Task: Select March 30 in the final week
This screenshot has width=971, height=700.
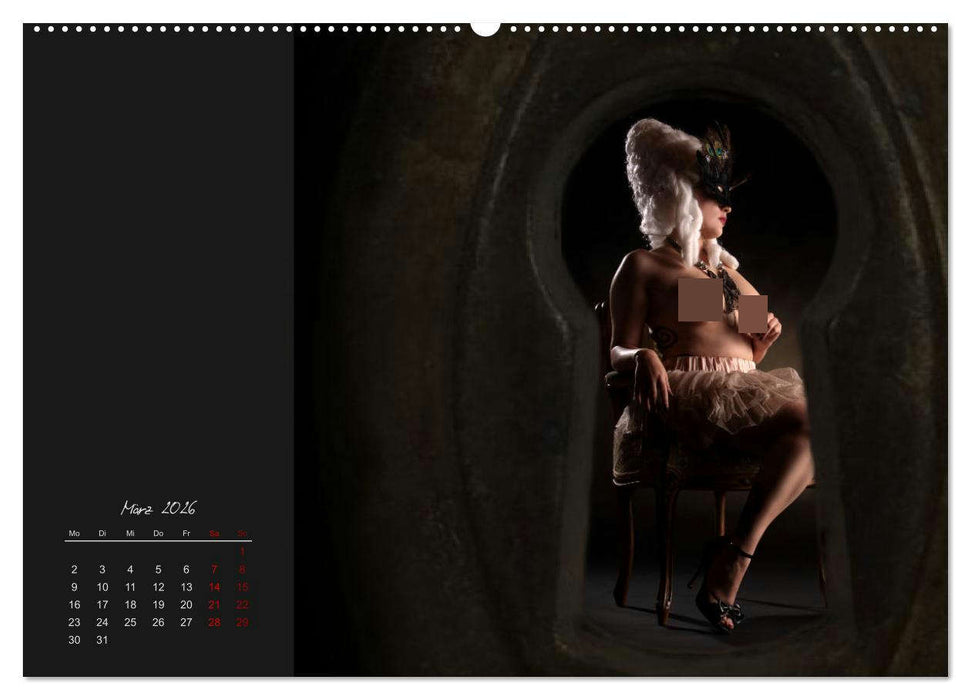Action: click(x=74, y=639)
